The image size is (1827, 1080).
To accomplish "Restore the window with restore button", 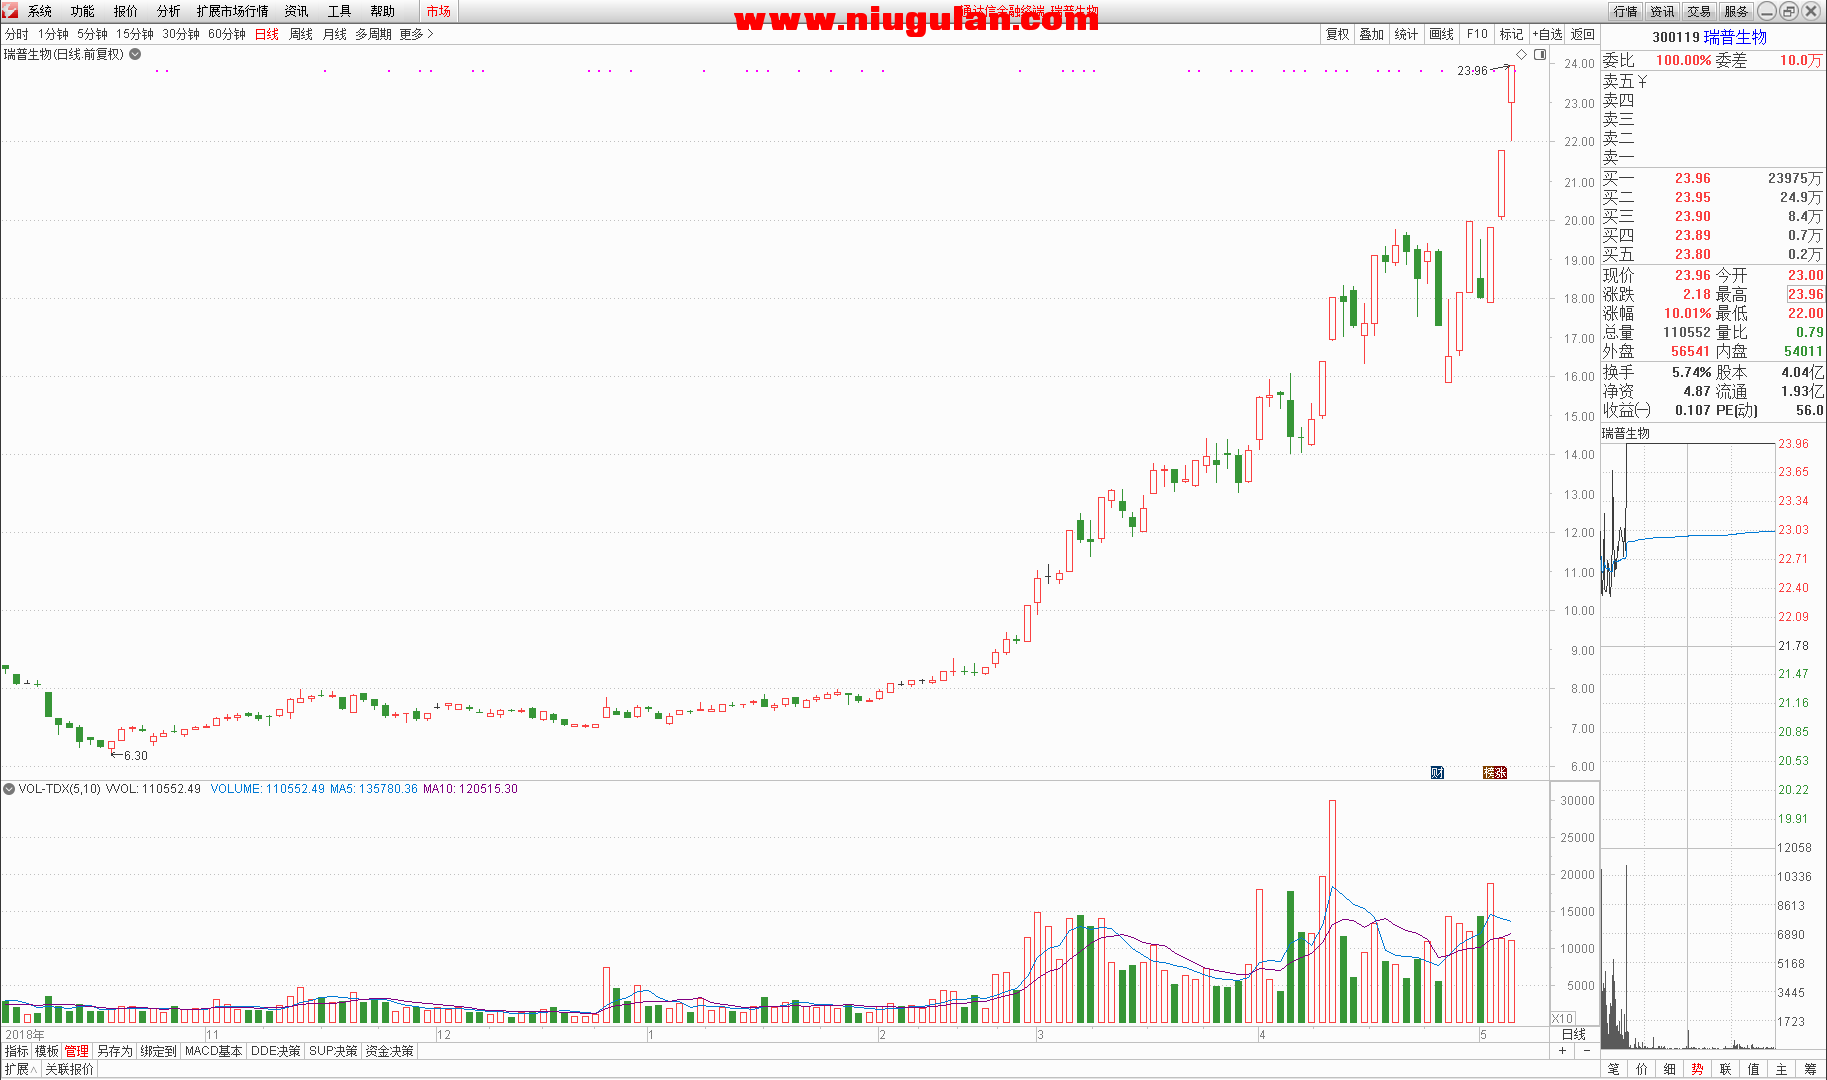I will click(1788, 11).
